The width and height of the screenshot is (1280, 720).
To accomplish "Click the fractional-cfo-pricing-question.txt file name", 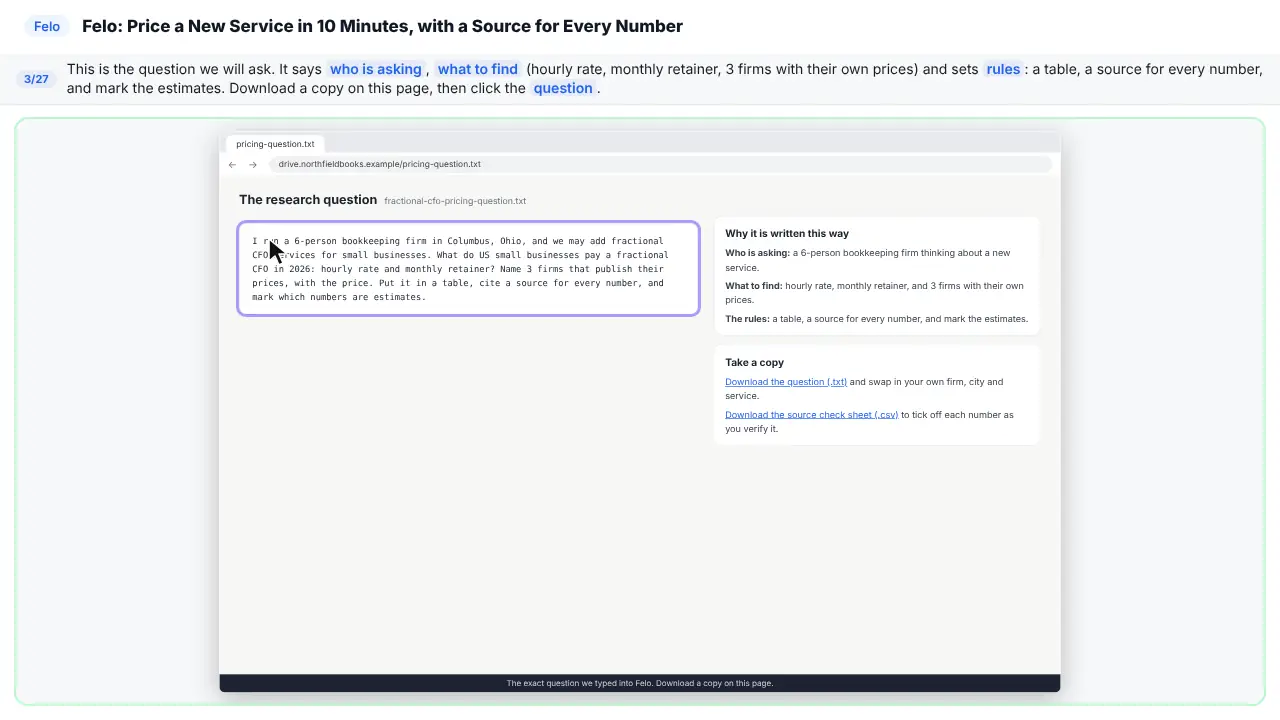I will click(x=455, y=201).
